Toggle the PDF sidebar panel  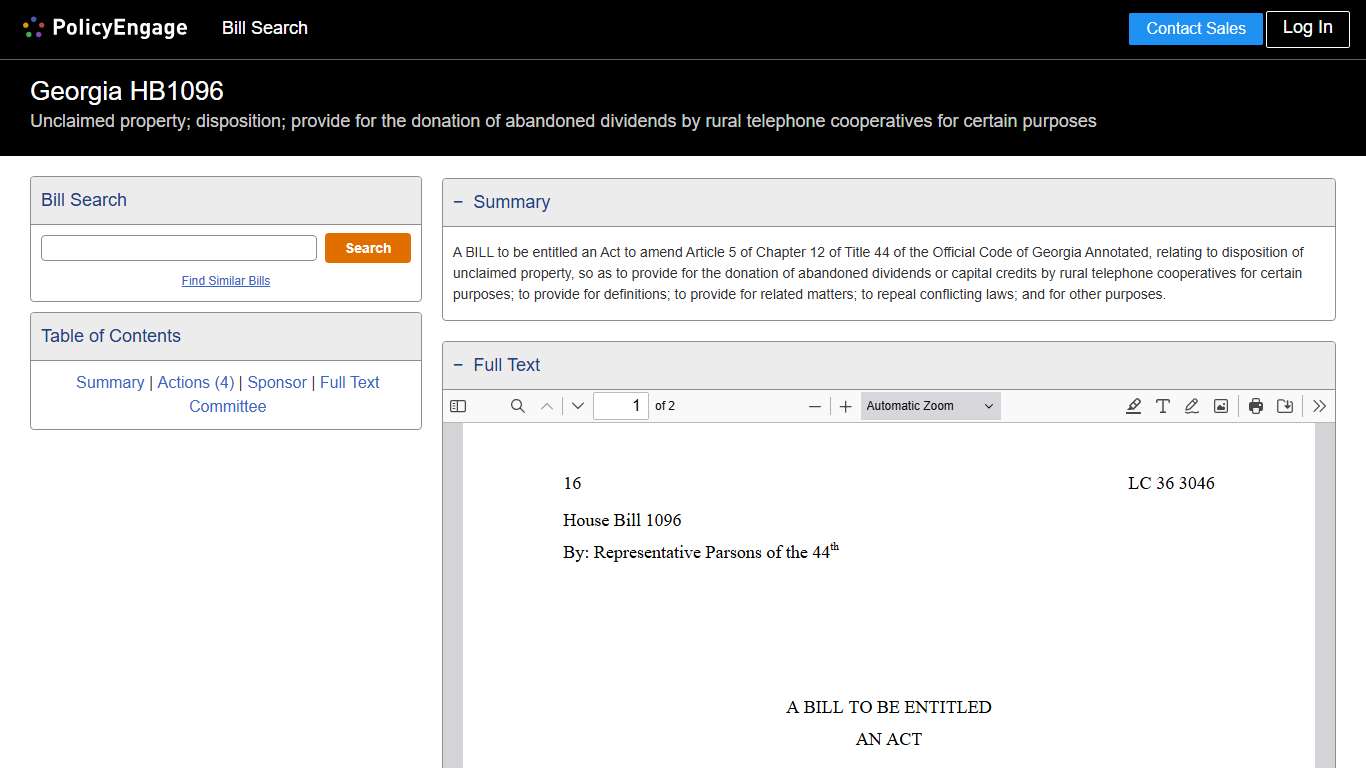point(458,406)
